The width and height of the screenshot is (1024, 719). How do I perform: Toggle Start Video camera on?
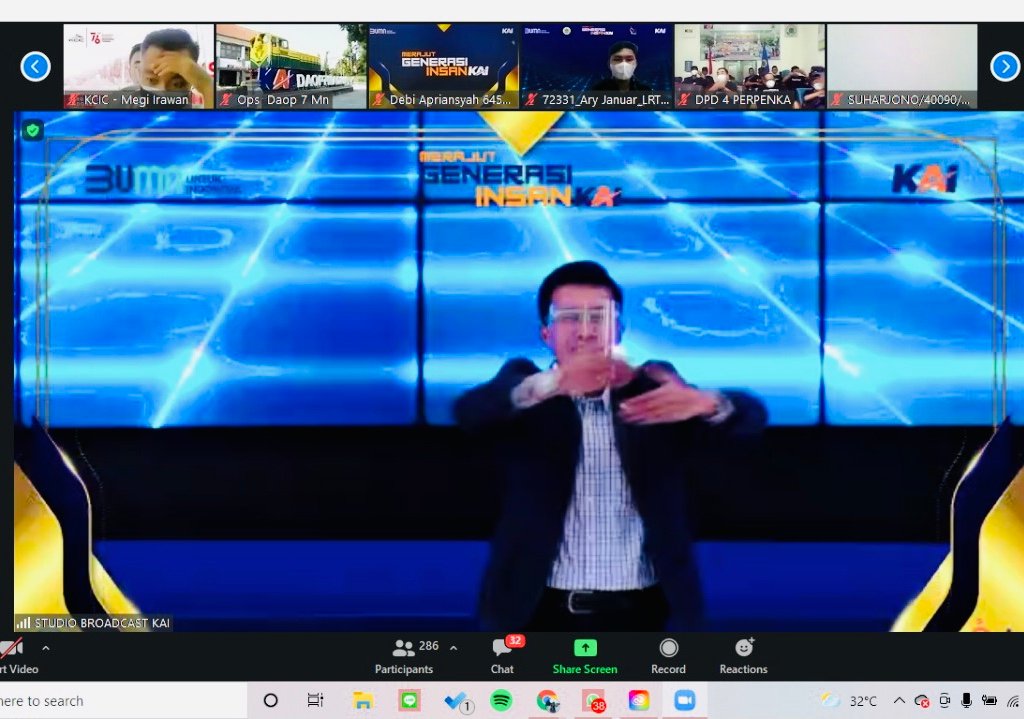click(x=16, y=656)
